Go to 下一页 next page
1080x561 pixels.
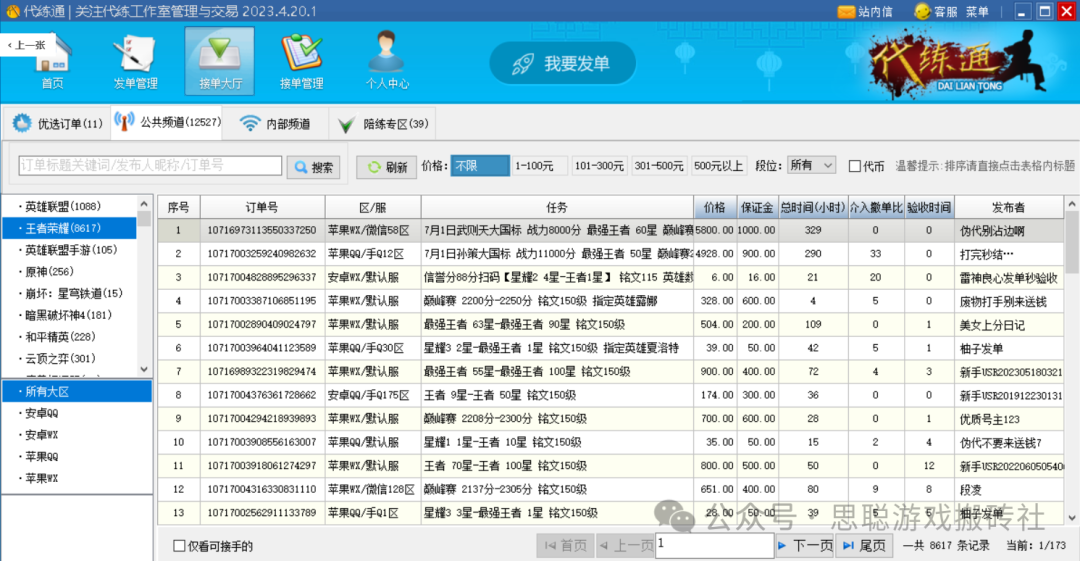pyautogui.click(x=804, y=545)
